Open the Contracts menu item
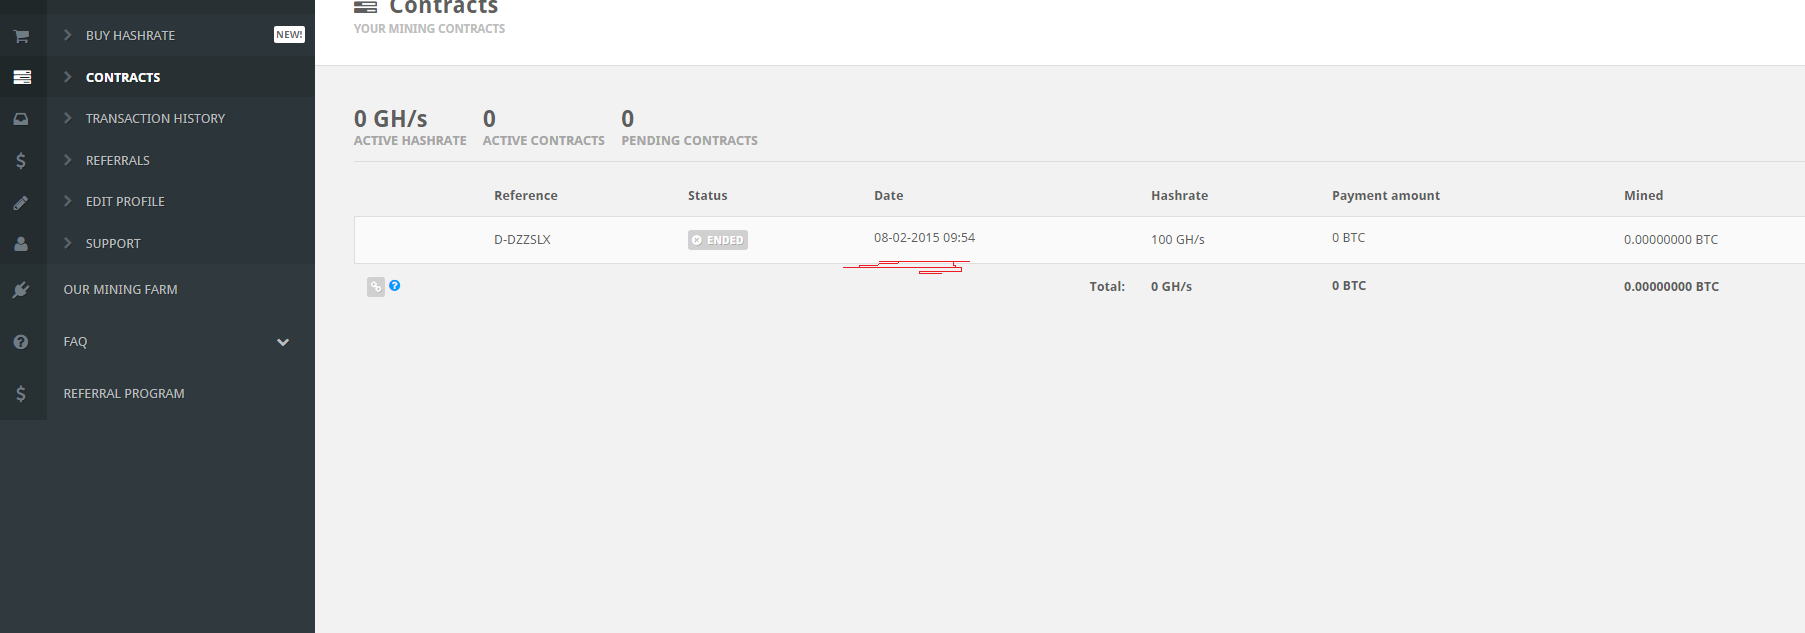 123,77
